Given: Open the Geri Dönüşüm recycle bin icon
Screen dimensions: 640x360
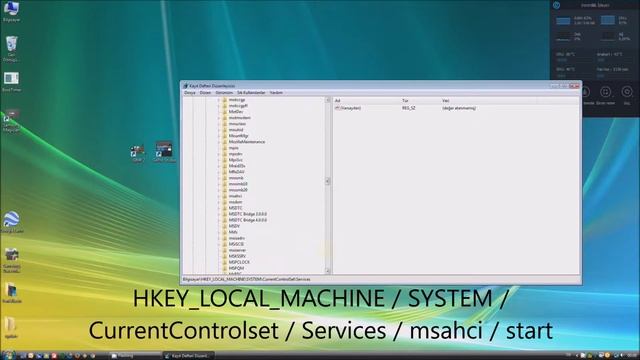Looking at the screenshot, I should tap(11, 49).
